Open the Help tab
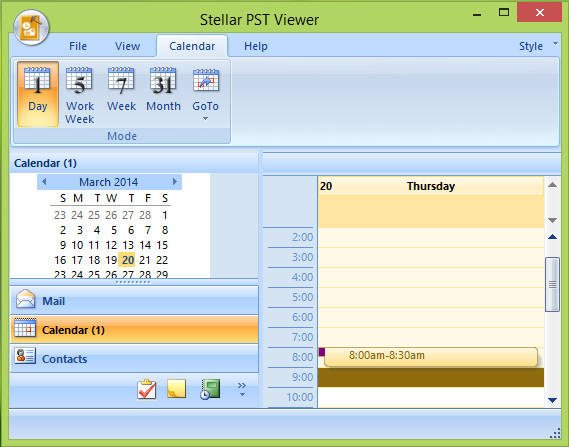The image size is (569, 447). pyautogui.click(x=256, y=46)
